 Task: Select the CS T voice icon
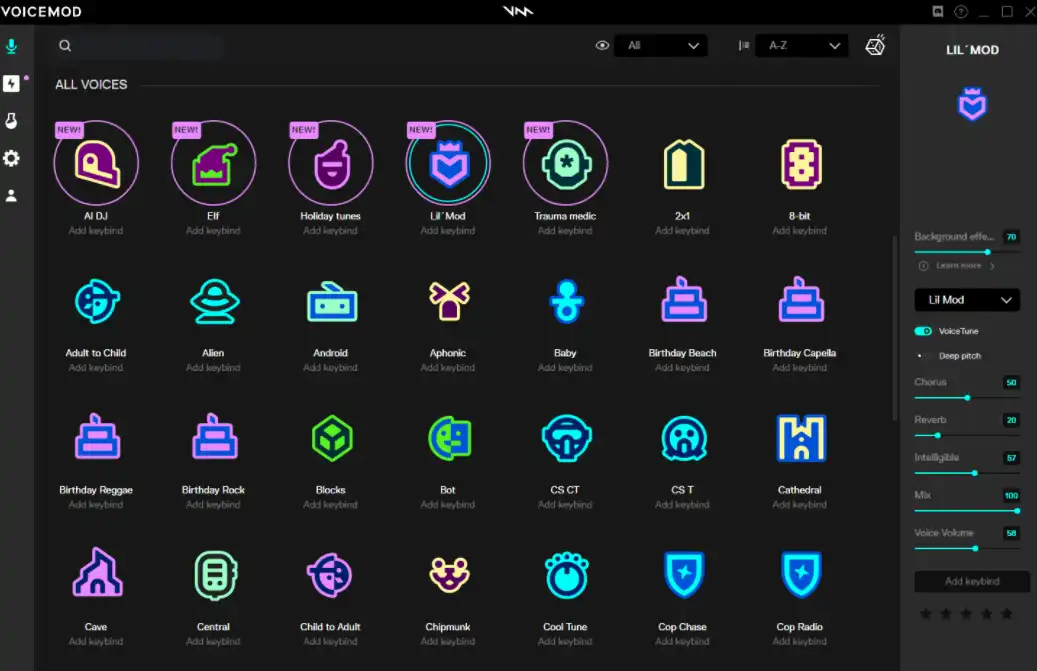(x=684, y=438)
